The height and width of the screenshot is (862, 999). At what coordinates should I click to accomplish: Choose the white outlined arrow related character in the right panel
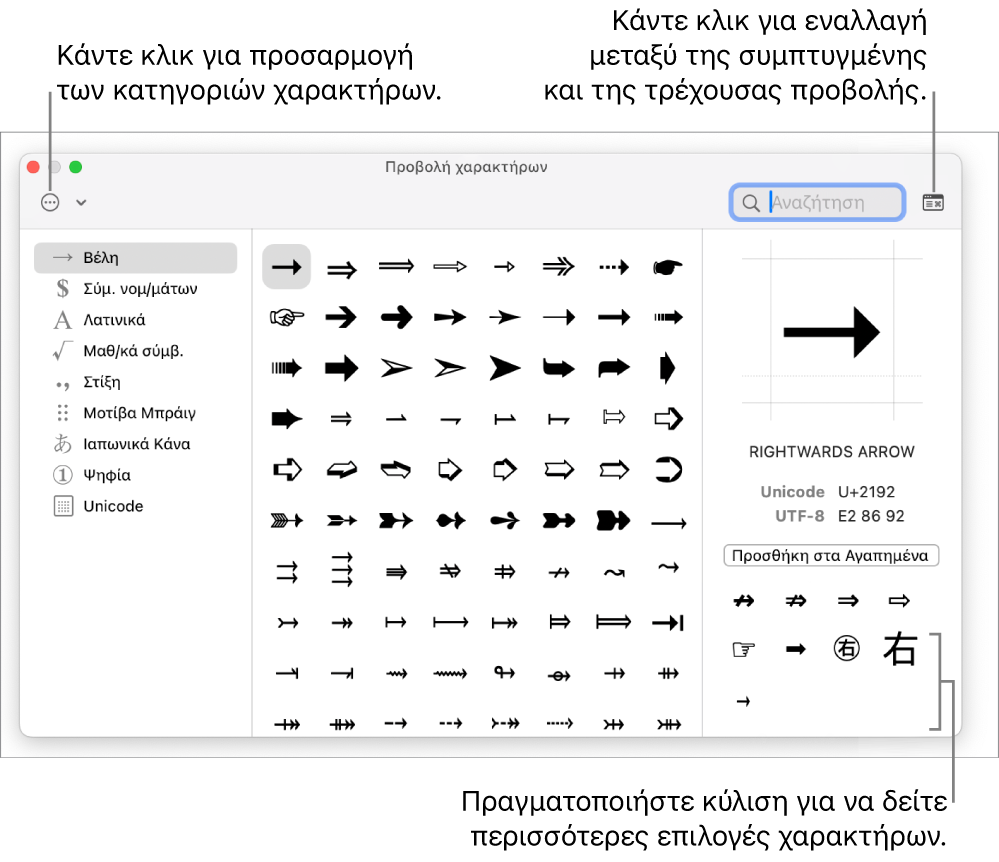pos(899,600)
